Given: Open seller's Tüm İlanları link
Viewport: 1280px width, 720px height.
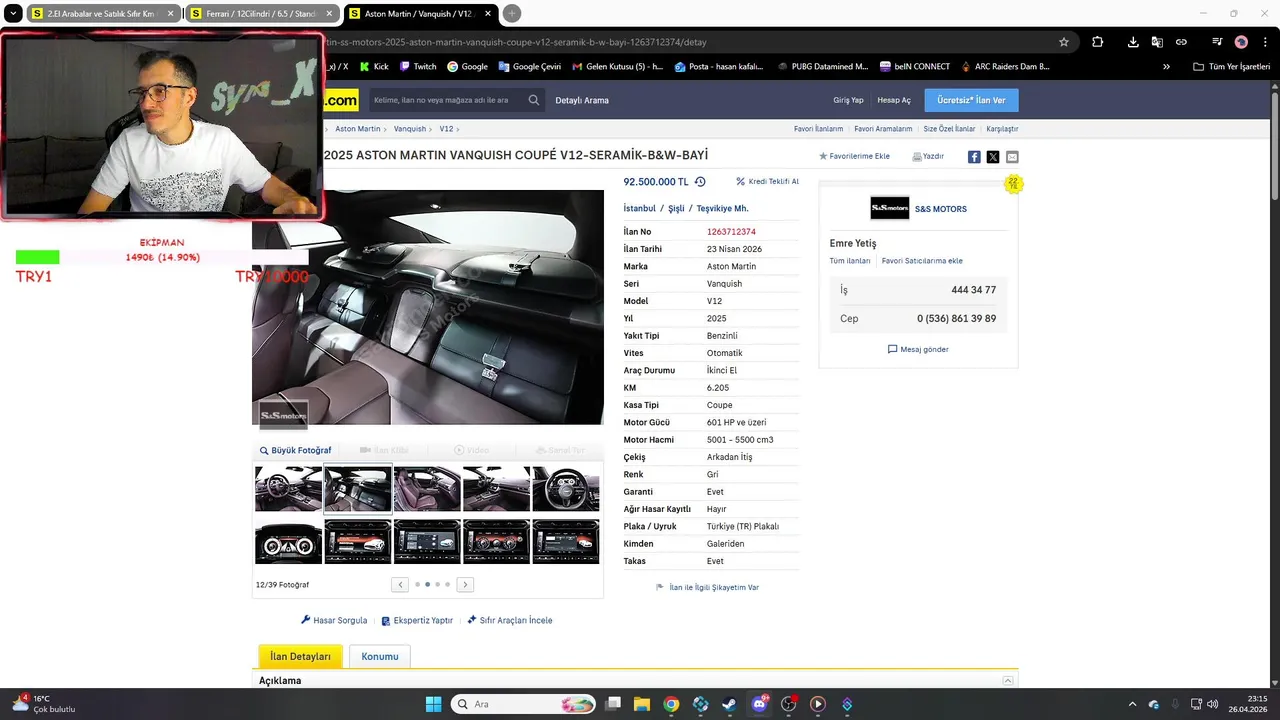Looking at the screenshot, I should (850, 261).
